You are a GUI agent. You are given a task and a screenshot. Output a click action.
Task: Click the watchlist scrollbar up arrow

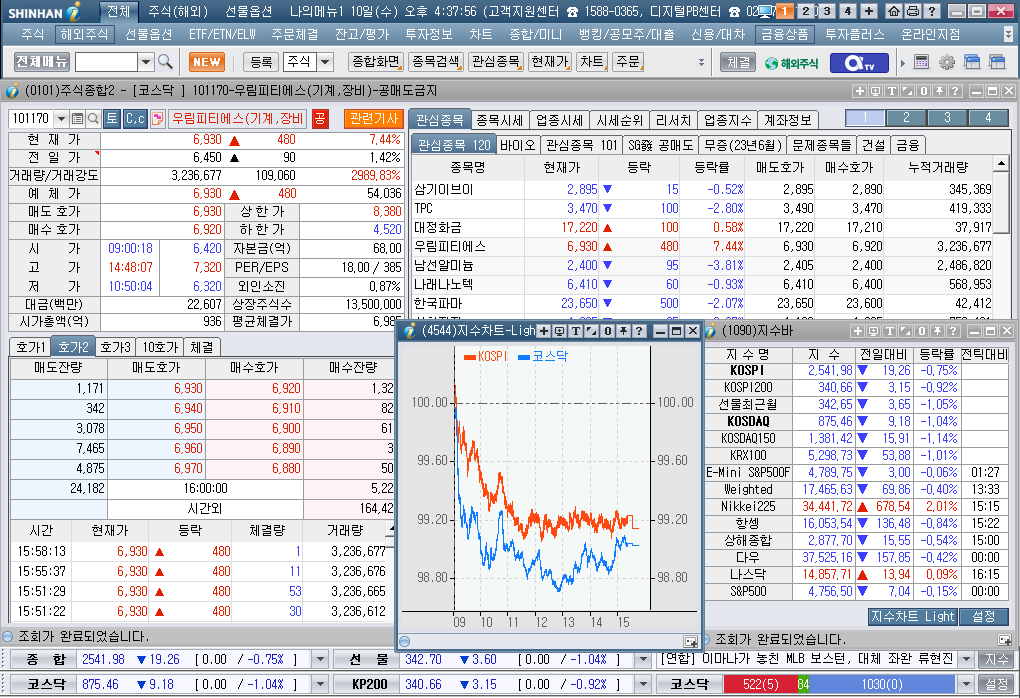click(x=1001, y=163)
